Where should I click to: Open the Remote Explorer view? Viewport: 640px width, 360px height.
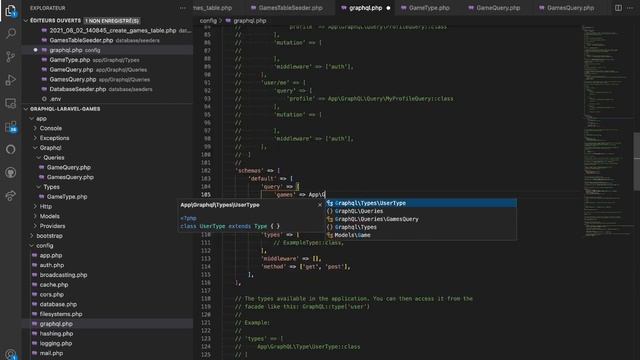11,103
